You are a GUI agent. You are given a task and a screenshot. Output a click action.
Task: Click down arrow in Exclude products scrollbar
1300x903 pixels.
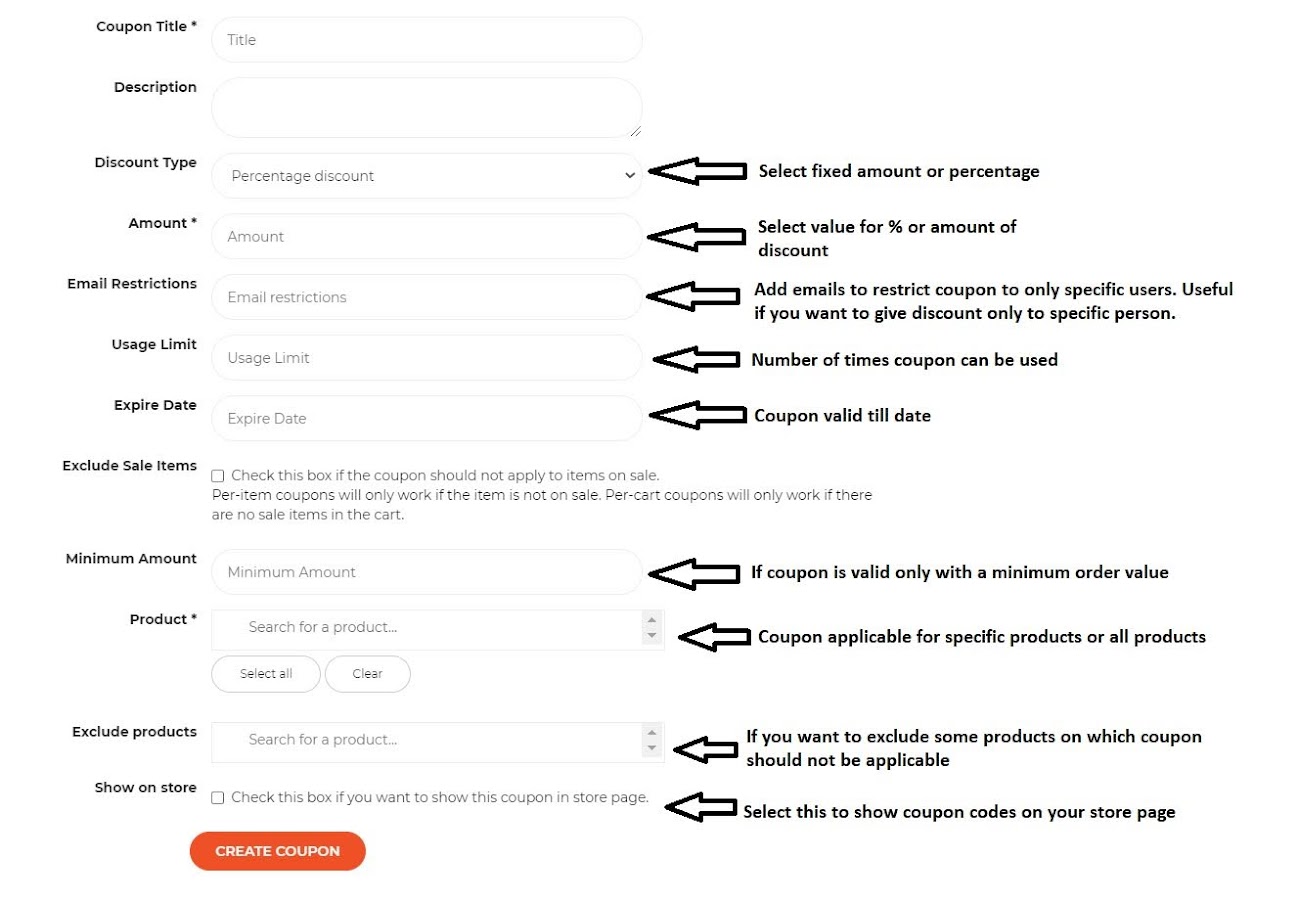[x=652, y=748]
